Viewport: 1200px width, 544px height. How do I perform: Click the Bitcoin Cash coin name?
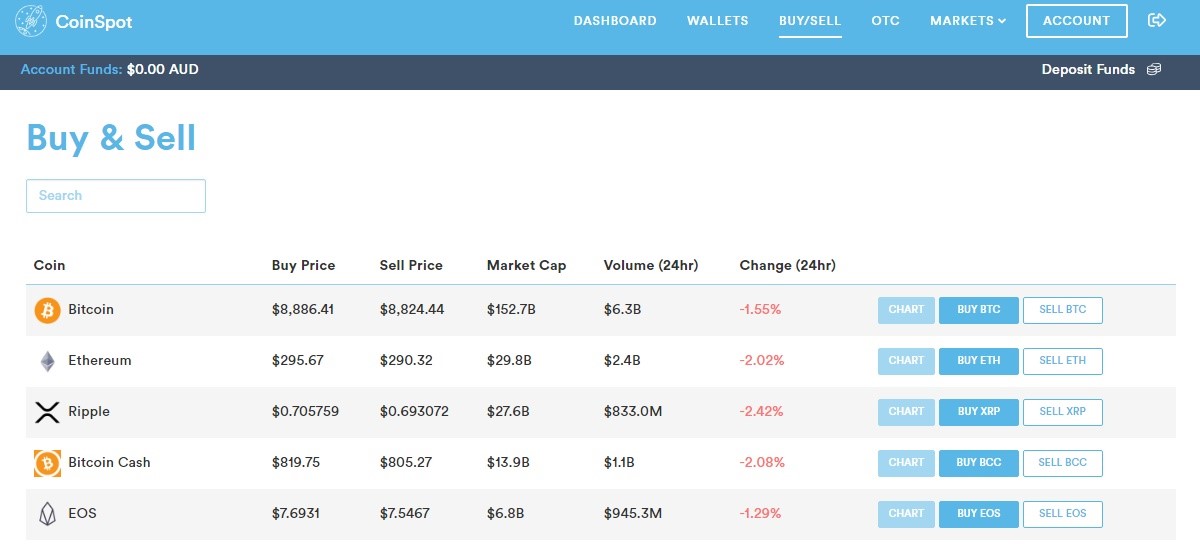tap(109, 463)
